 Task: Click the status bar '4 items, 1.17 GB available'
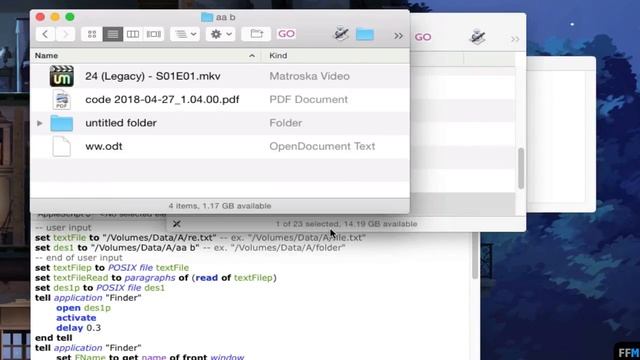220,206
